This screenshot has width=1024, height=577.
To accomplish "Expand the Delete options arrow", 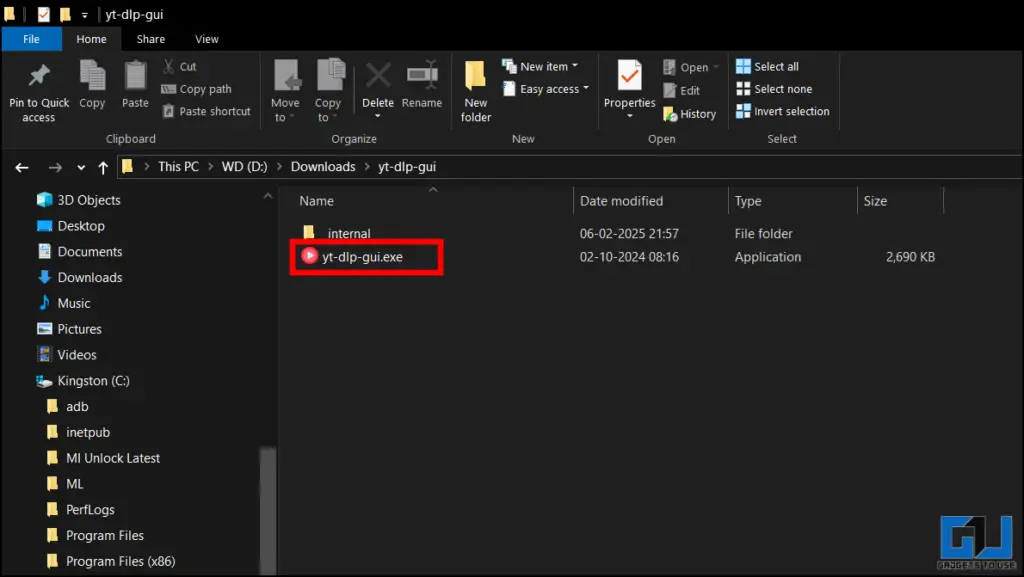I will click(377, 116).
